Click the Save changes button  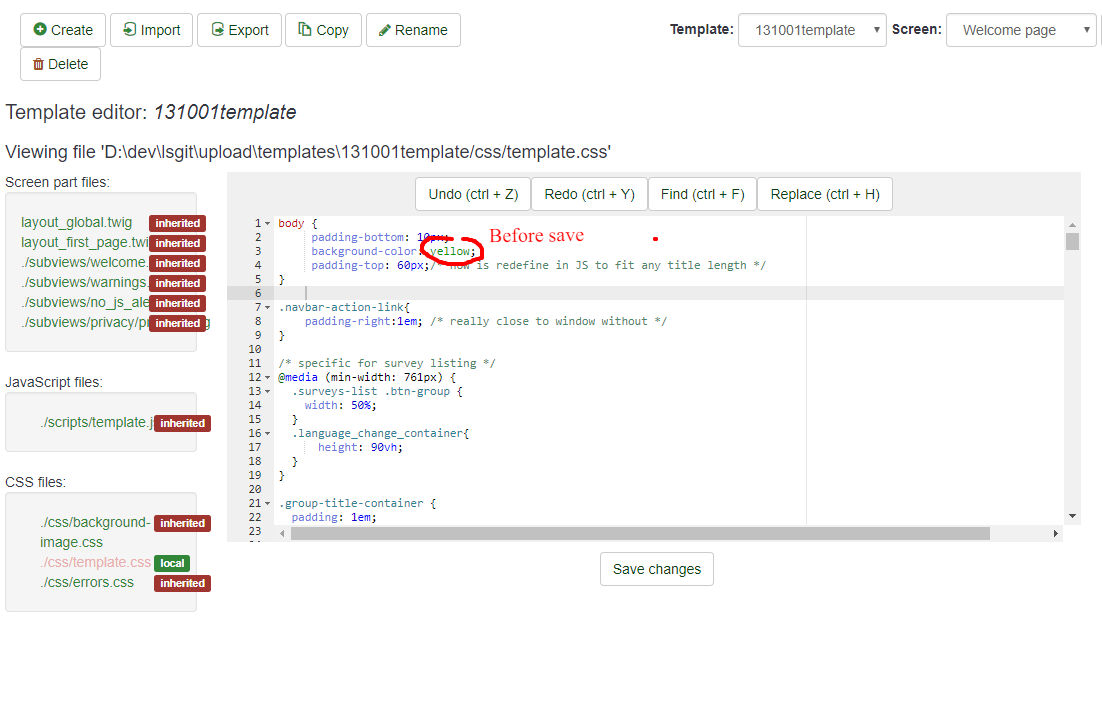656,569
